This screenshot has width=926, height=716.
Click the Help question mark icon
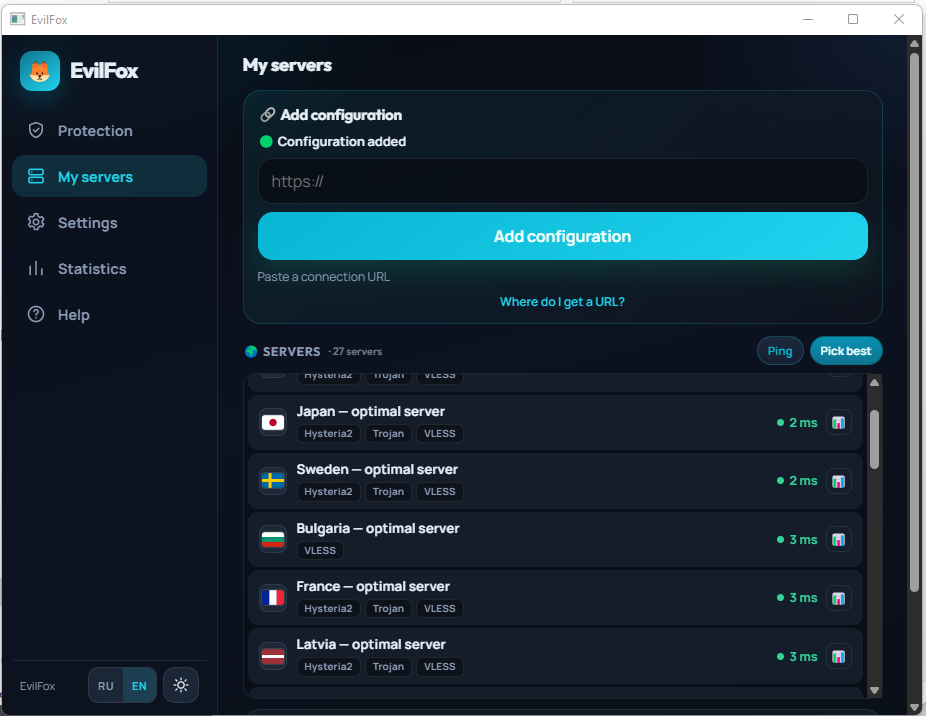click(x=36, y=315)
